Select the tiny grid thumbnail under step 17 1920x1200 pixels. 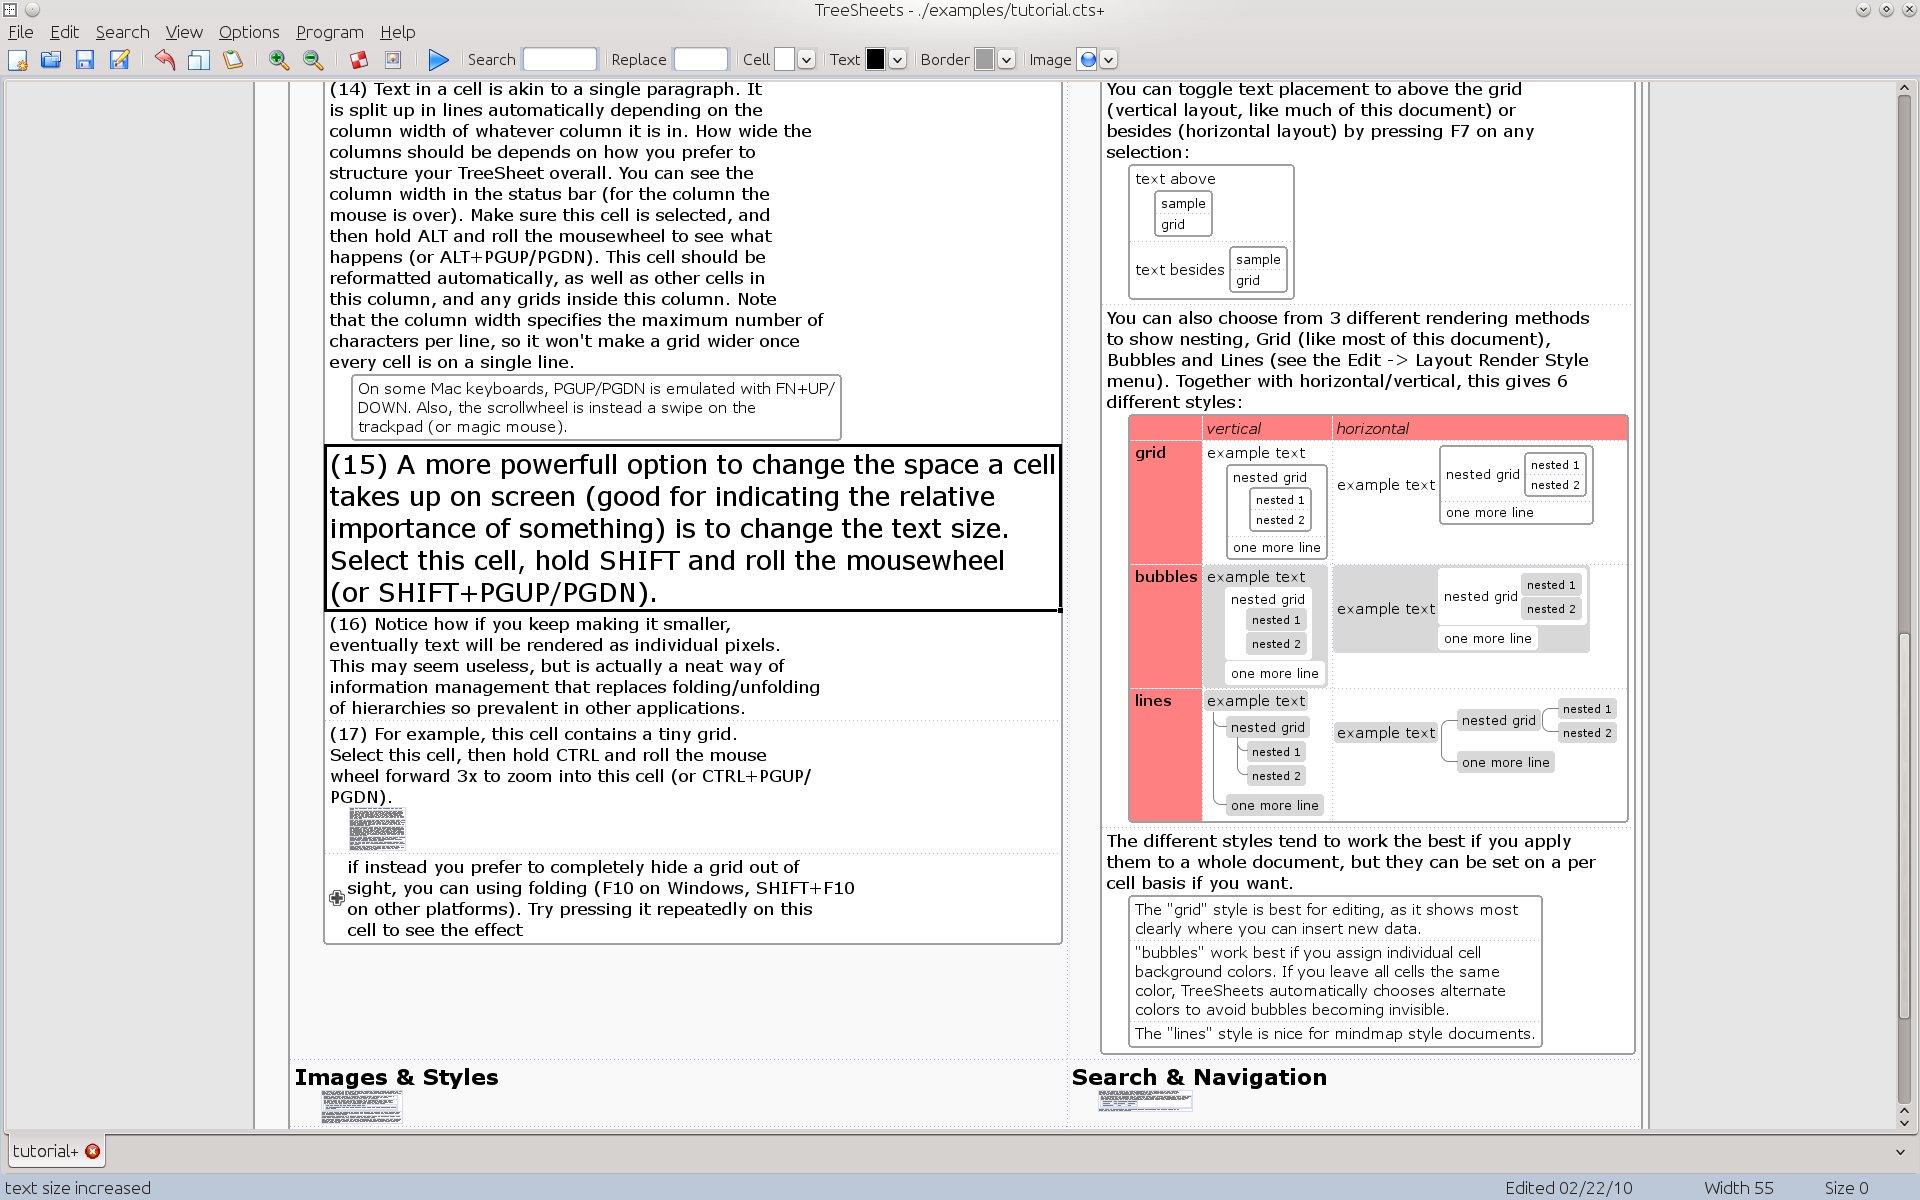click(377, 829)
